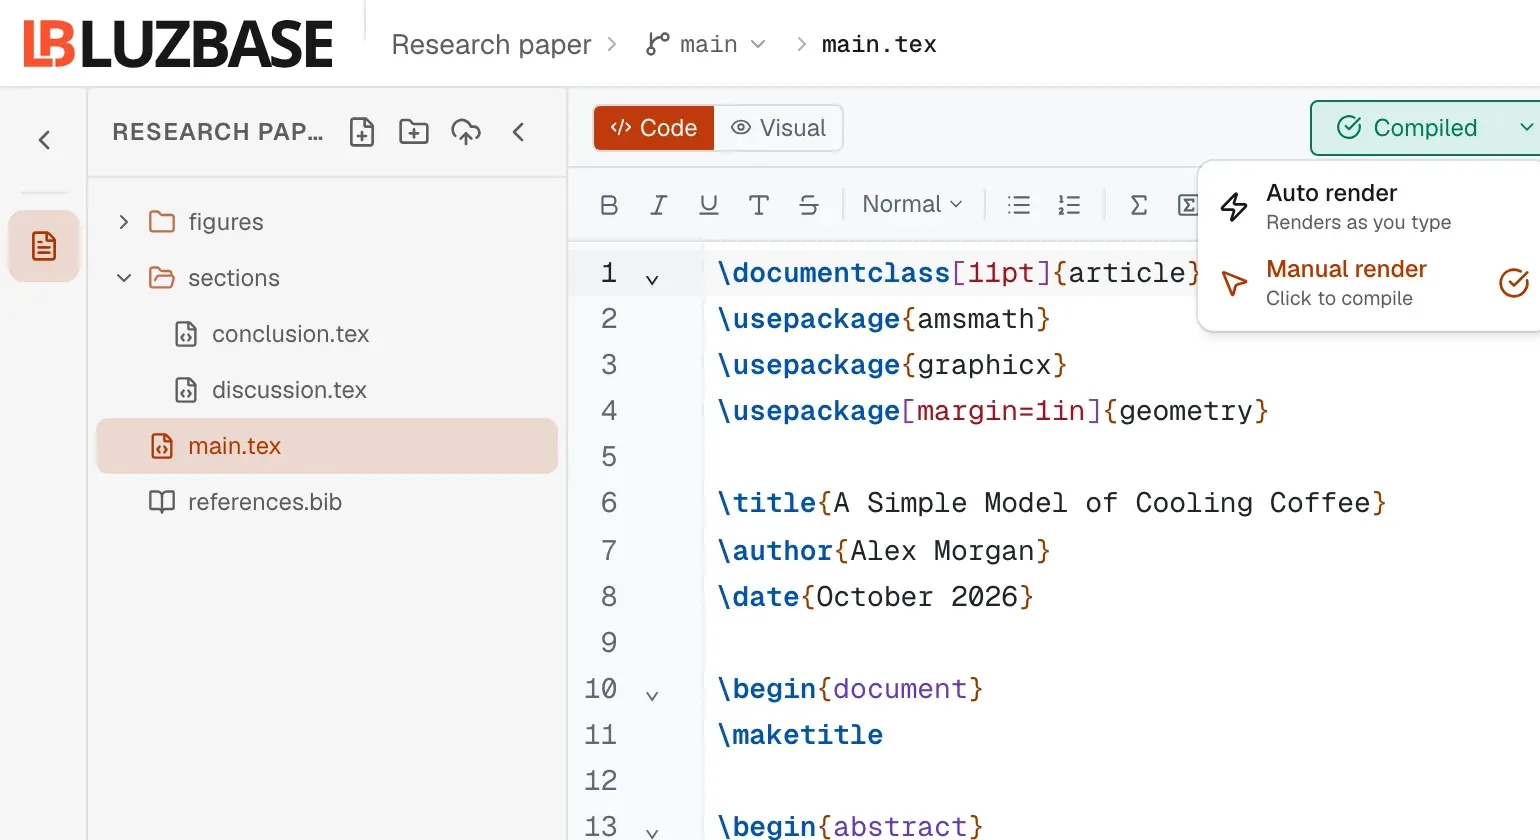The height and width of the screenshot is (840, 1540).
Task: Click the RESEARCH PAP... panel header
Action: 218,132
